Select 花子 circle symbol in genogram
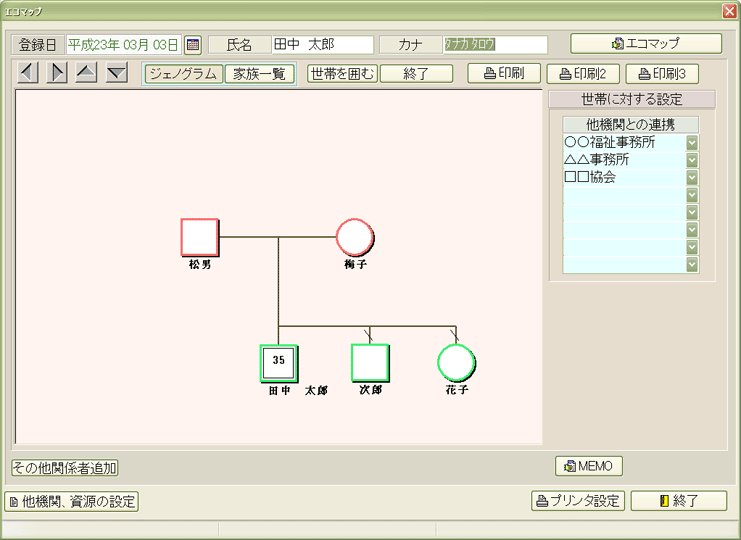Viewport: 741px width, 540px height. click(456, 362)
